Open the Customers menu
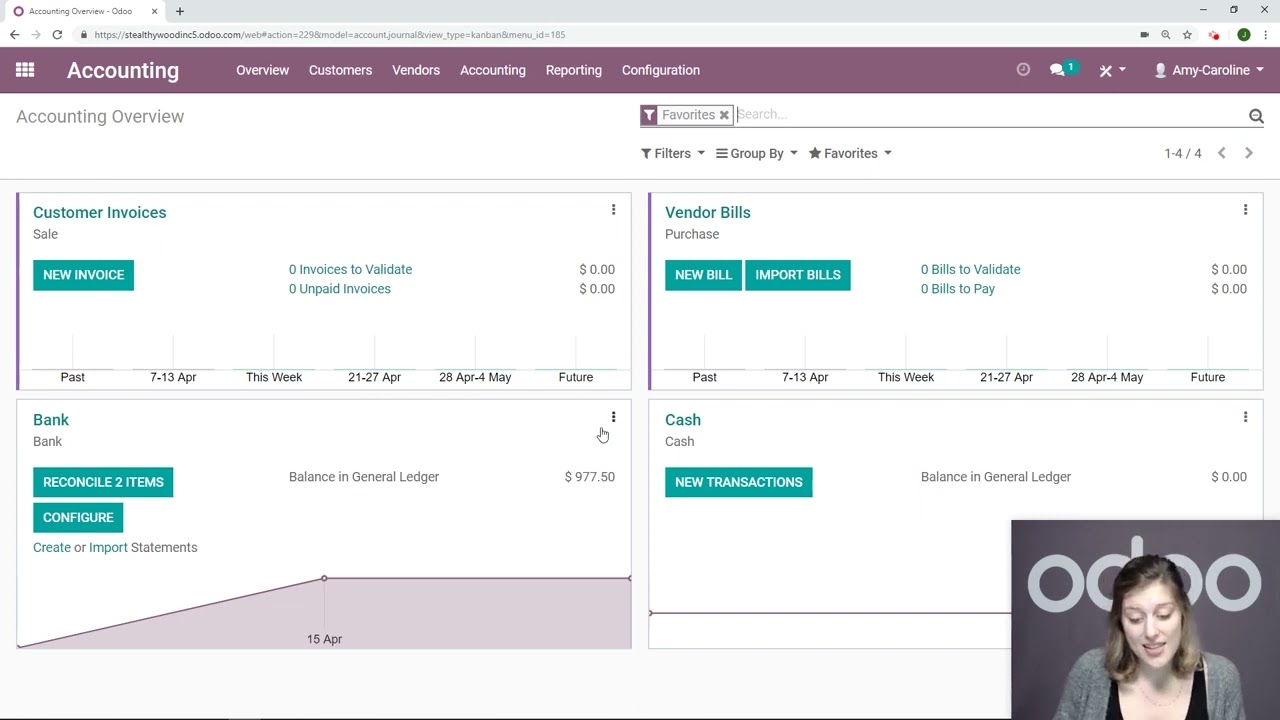This screenshot has height=720, width=1280. click(340, 70)
